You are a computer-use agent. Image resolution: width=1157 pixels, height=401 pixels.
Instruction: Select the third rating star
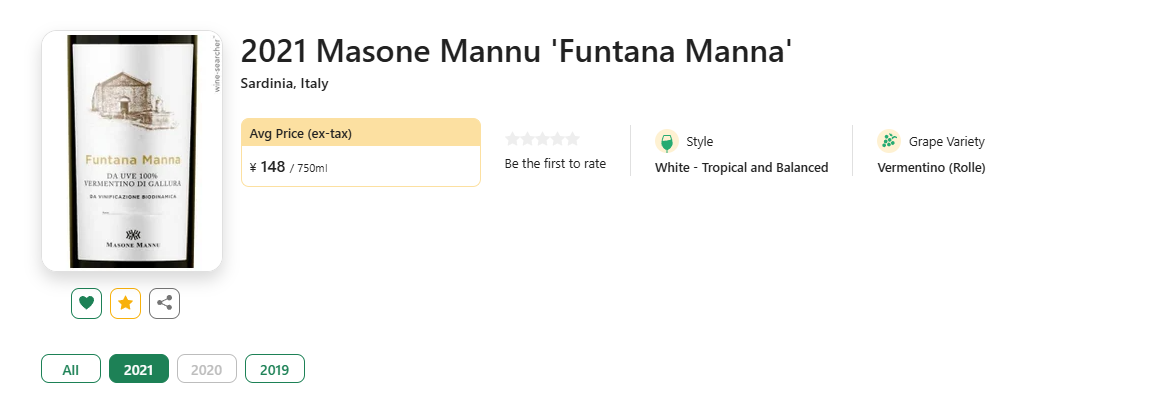[542, 139]
